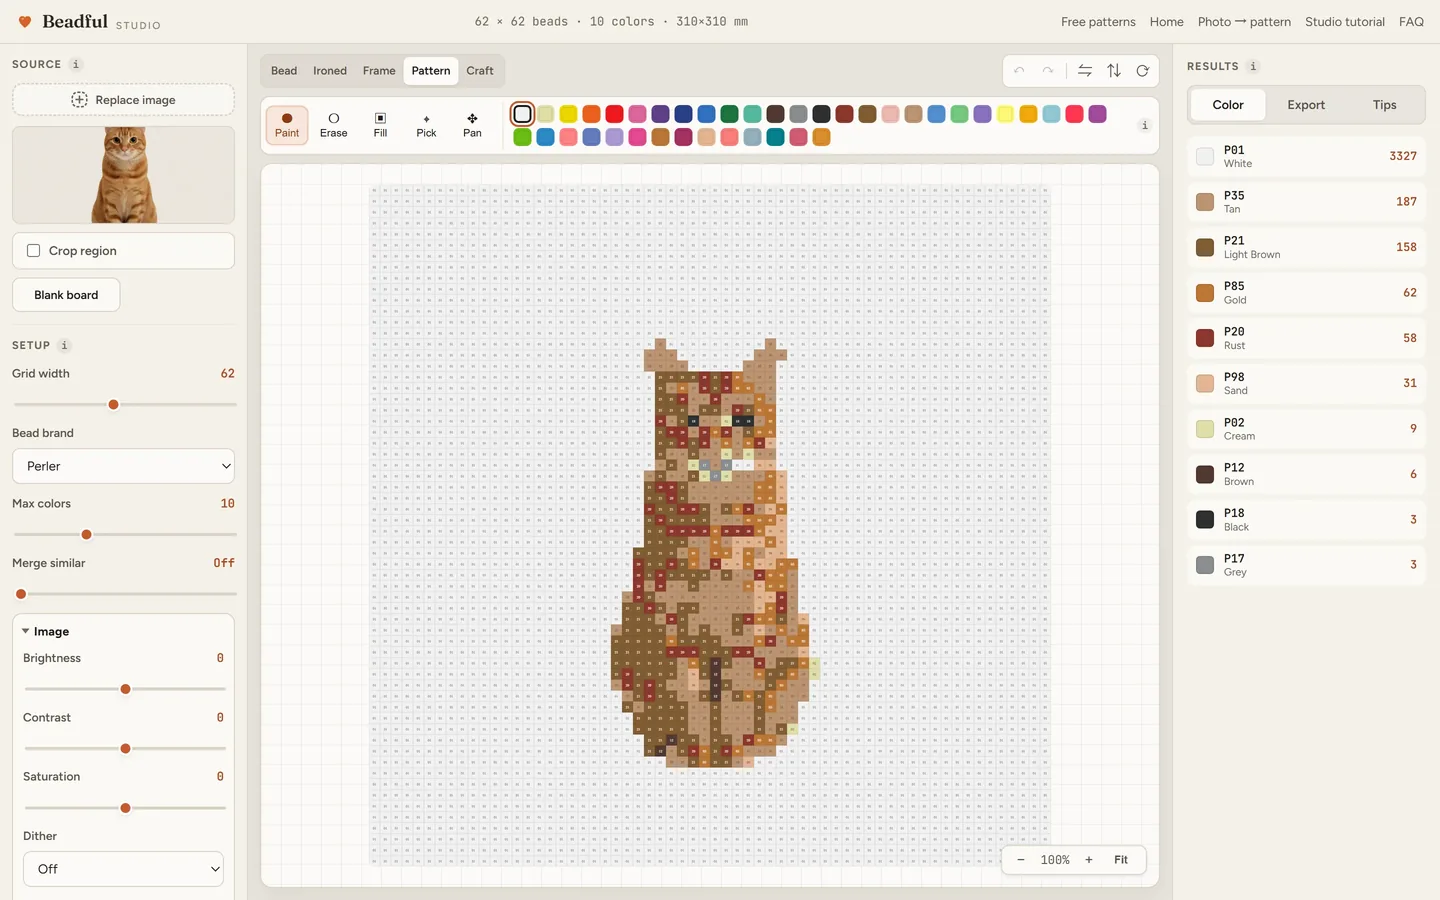Pick the selected white palette swatch

point(522,114)
